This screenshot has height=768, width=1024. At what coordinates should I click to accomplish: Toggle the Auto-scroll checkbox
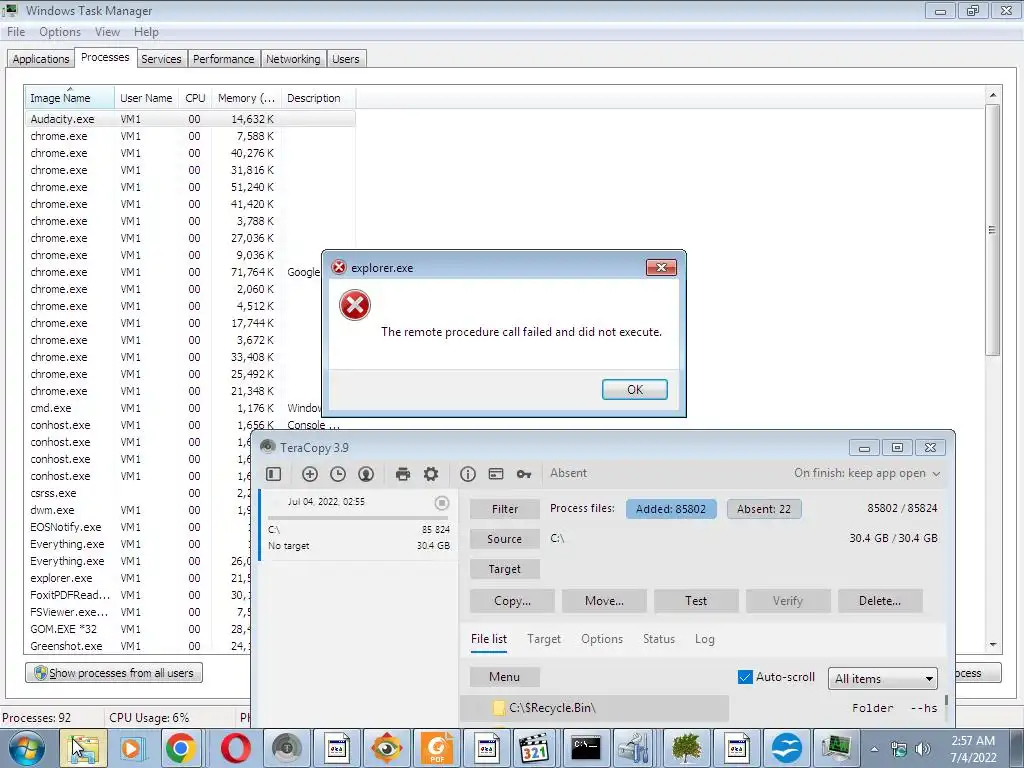[745, 677]
